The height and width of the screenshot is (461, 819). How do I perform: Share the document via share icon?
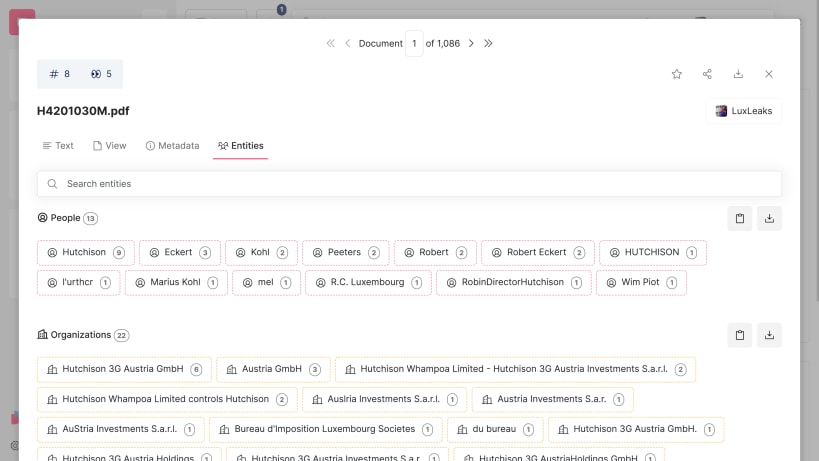click(707, 74)
